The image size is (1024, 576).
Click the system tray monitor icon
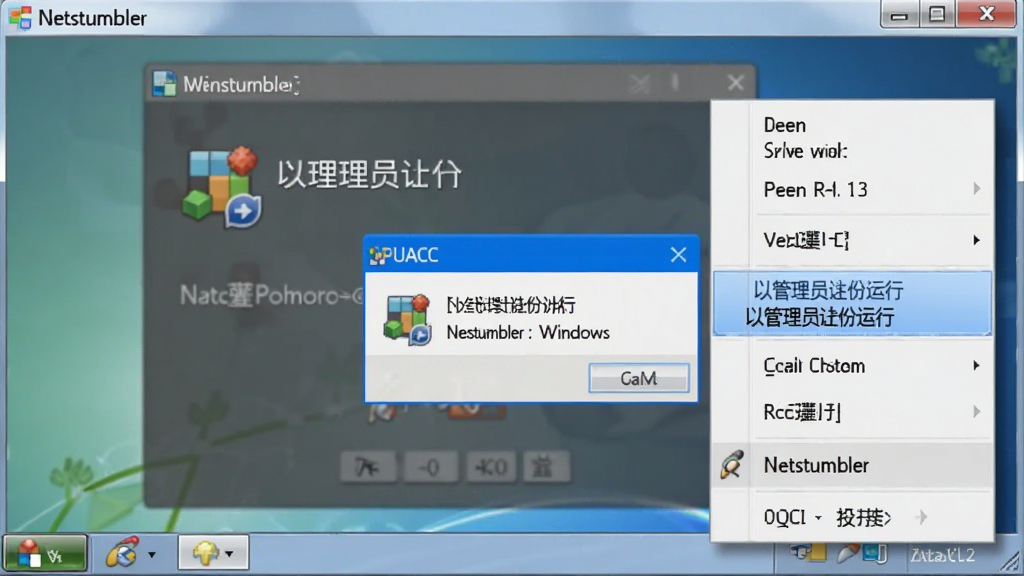pyautogui.click(x=876, y=554)
